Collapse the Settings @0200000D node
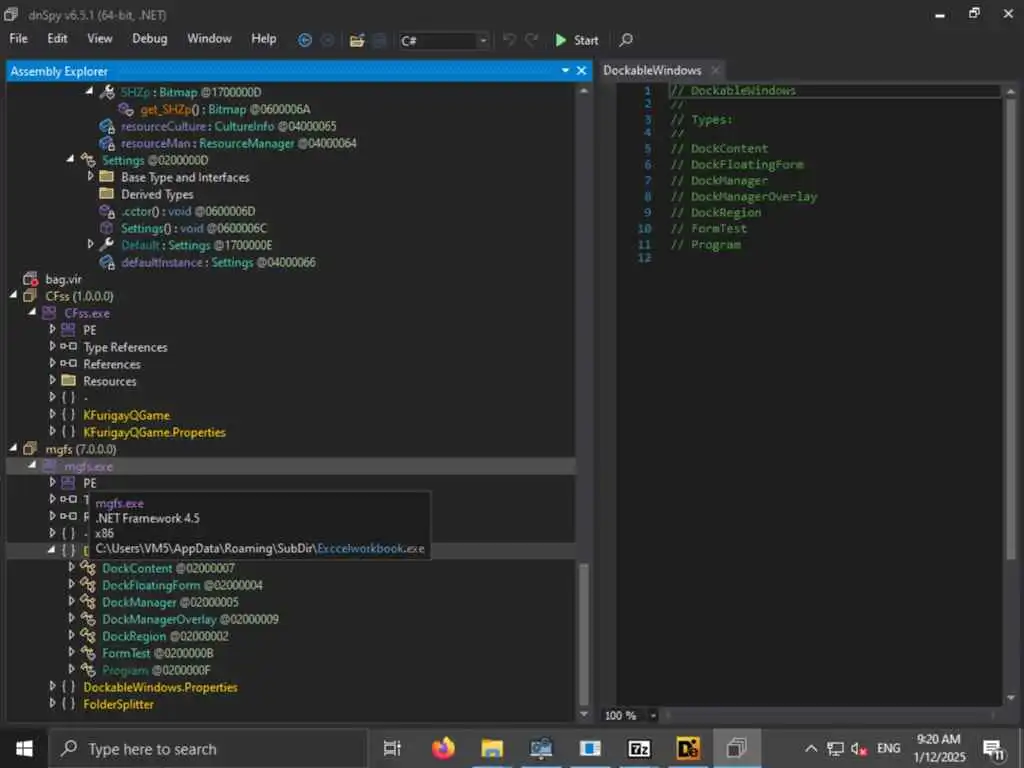This screenshot has height=768, width=1024. 71,159
